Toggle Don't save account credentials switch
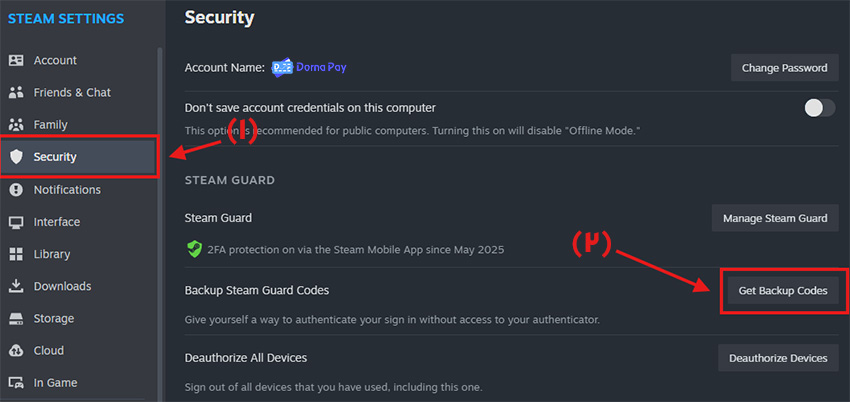 click(x=819, y=108)
